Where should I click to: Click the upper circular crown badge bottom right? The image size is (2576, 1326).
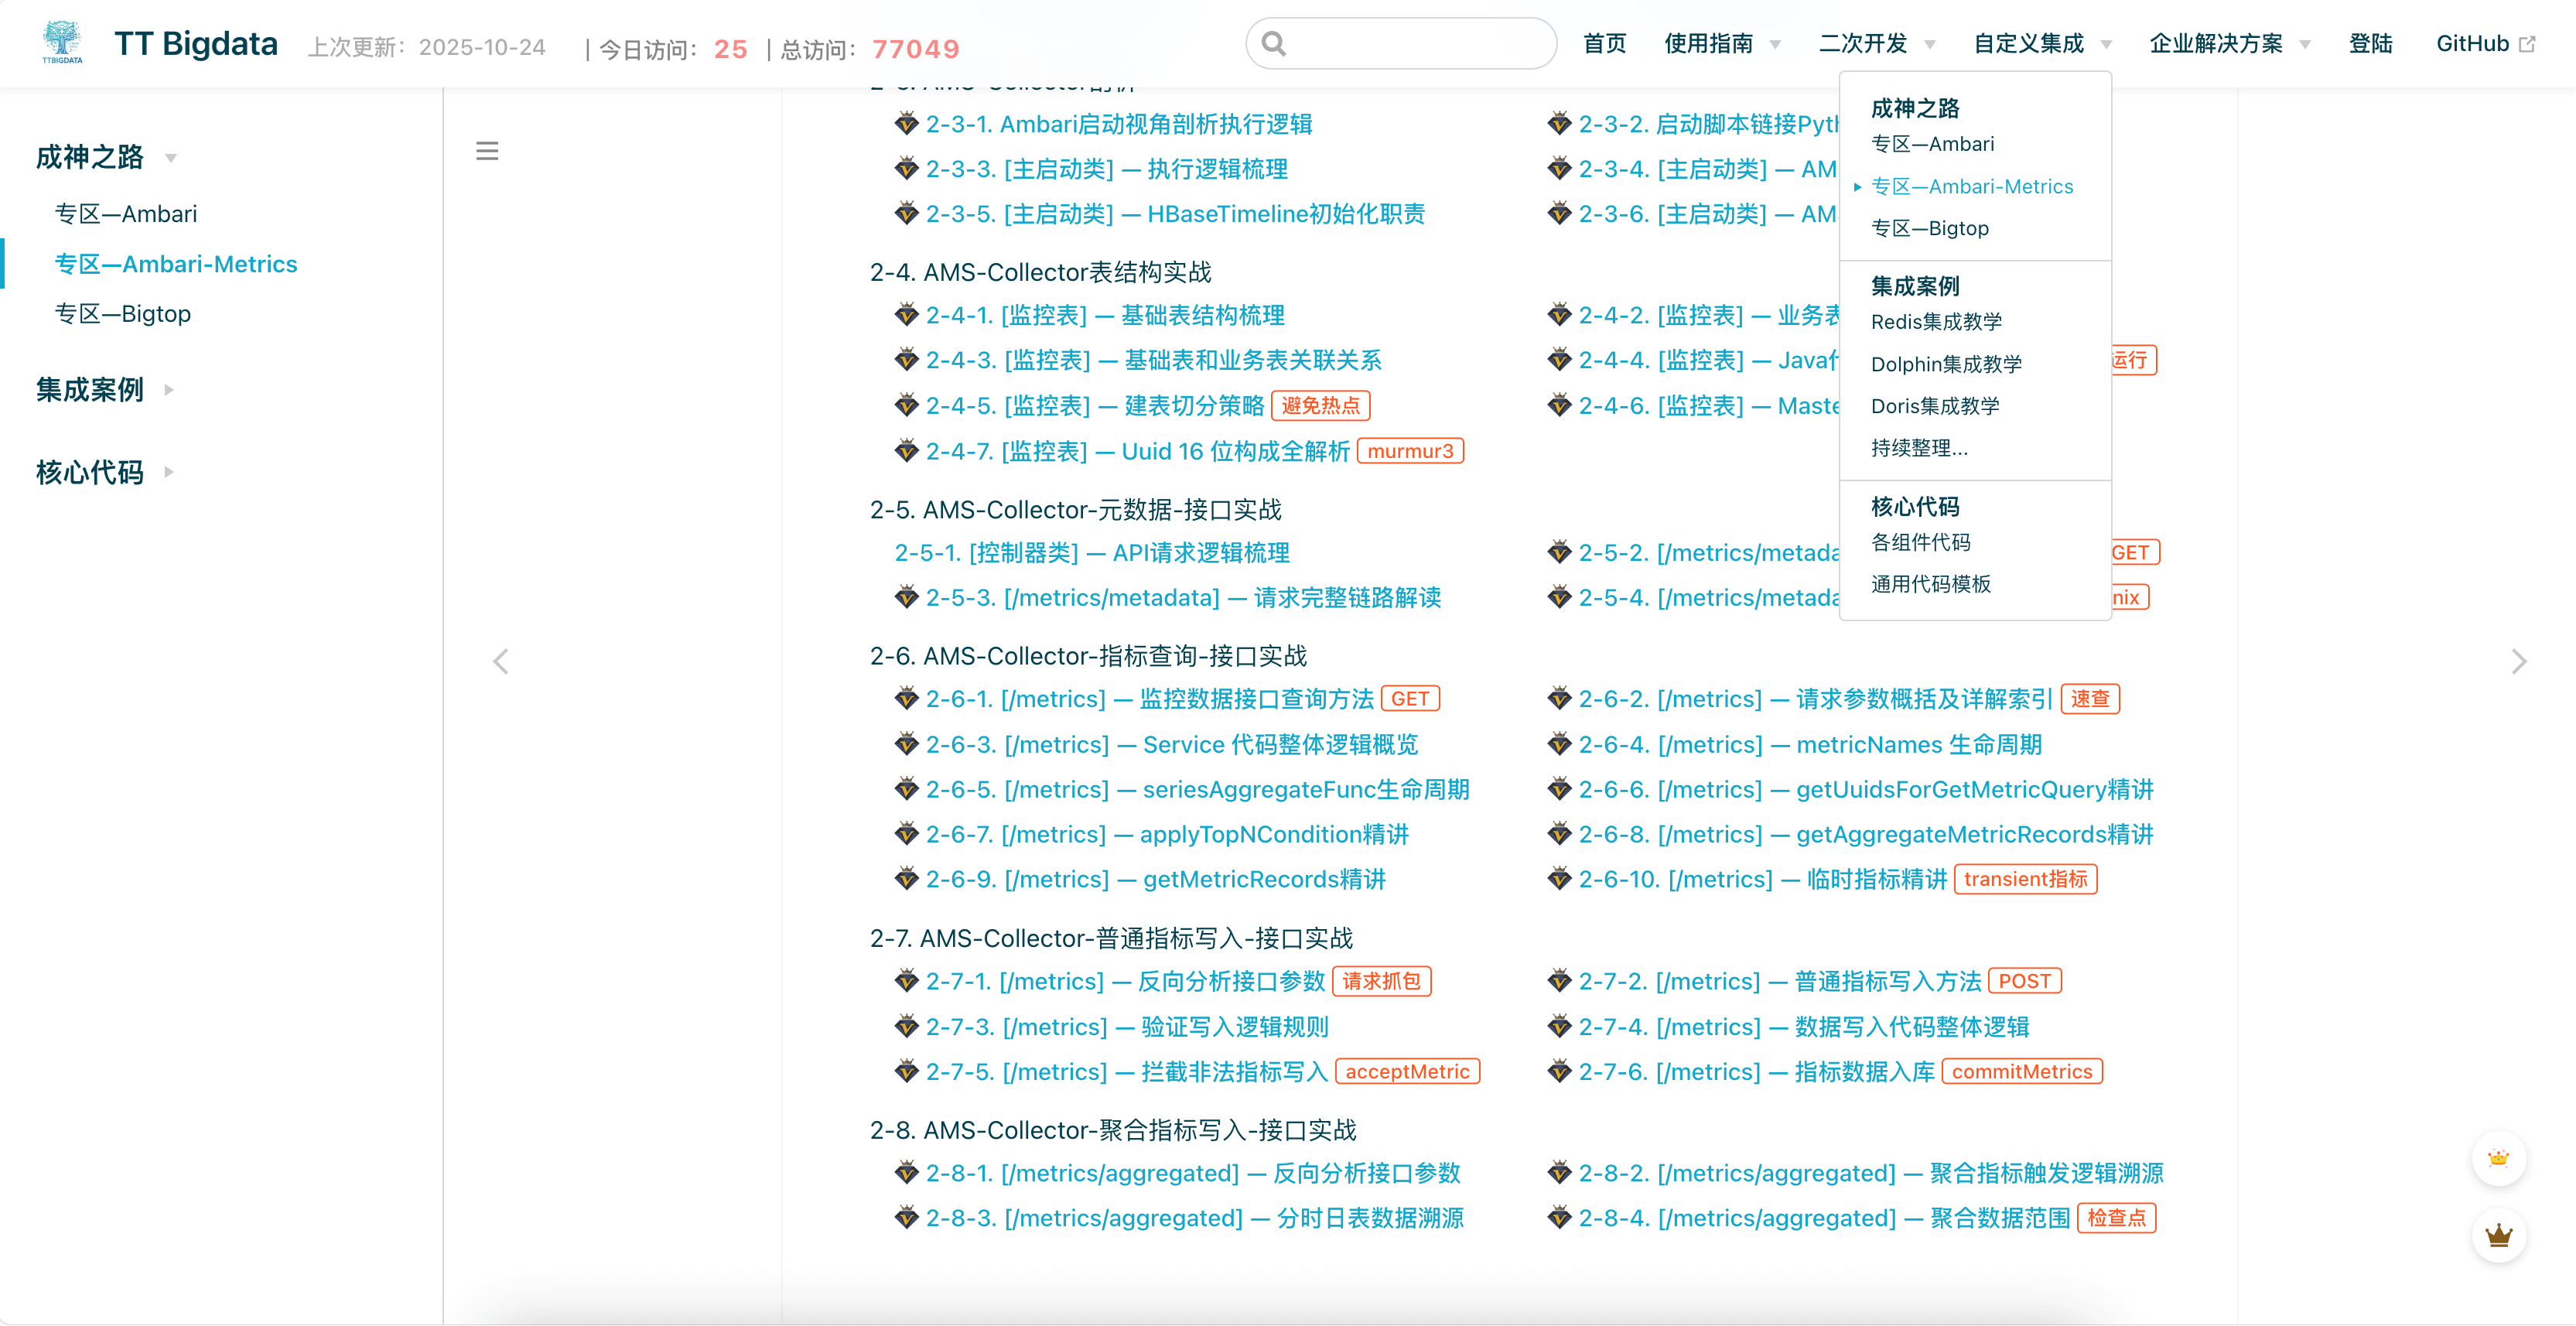2499,1159
